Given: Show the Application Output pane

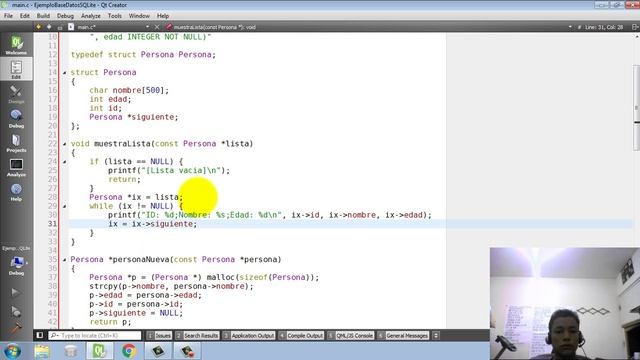Looking at the screenshot, I should (249, 336).
